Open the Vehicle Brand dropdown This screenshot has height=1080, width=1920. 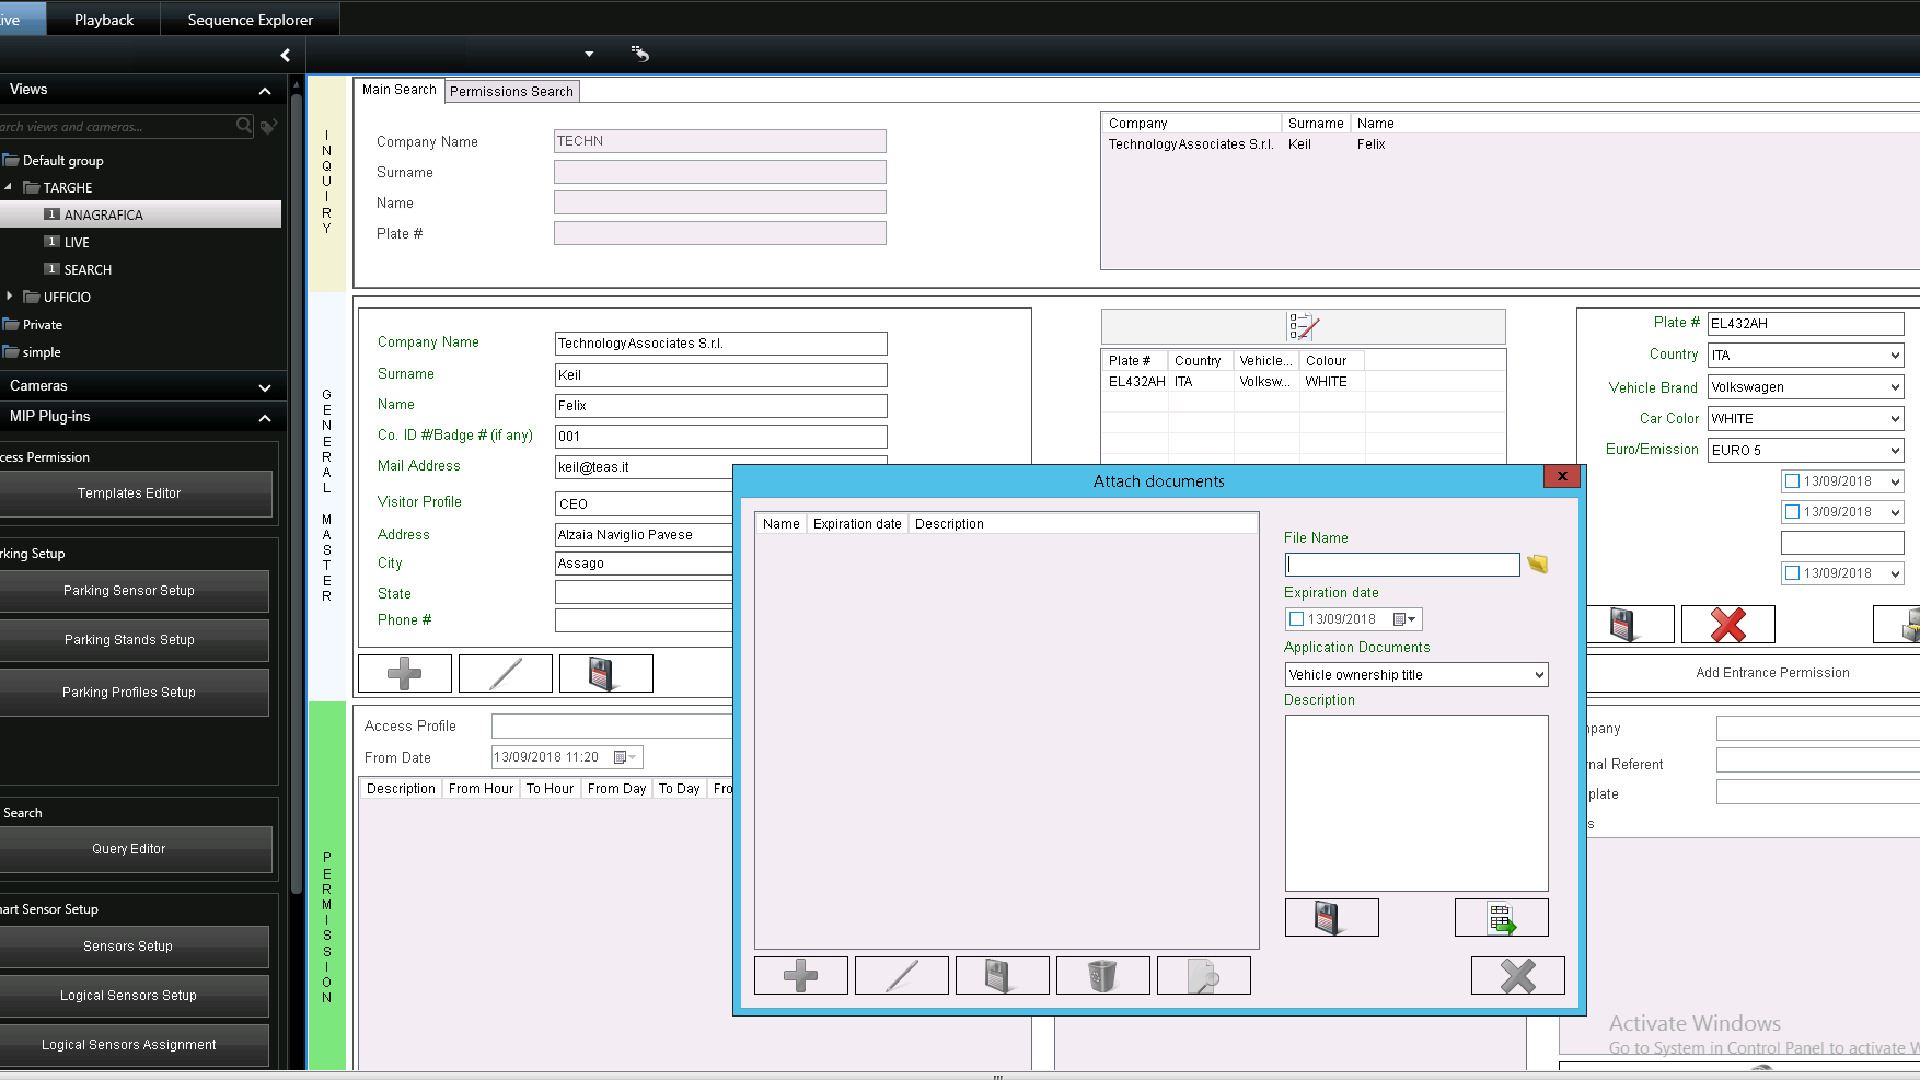click(1894, 388)
